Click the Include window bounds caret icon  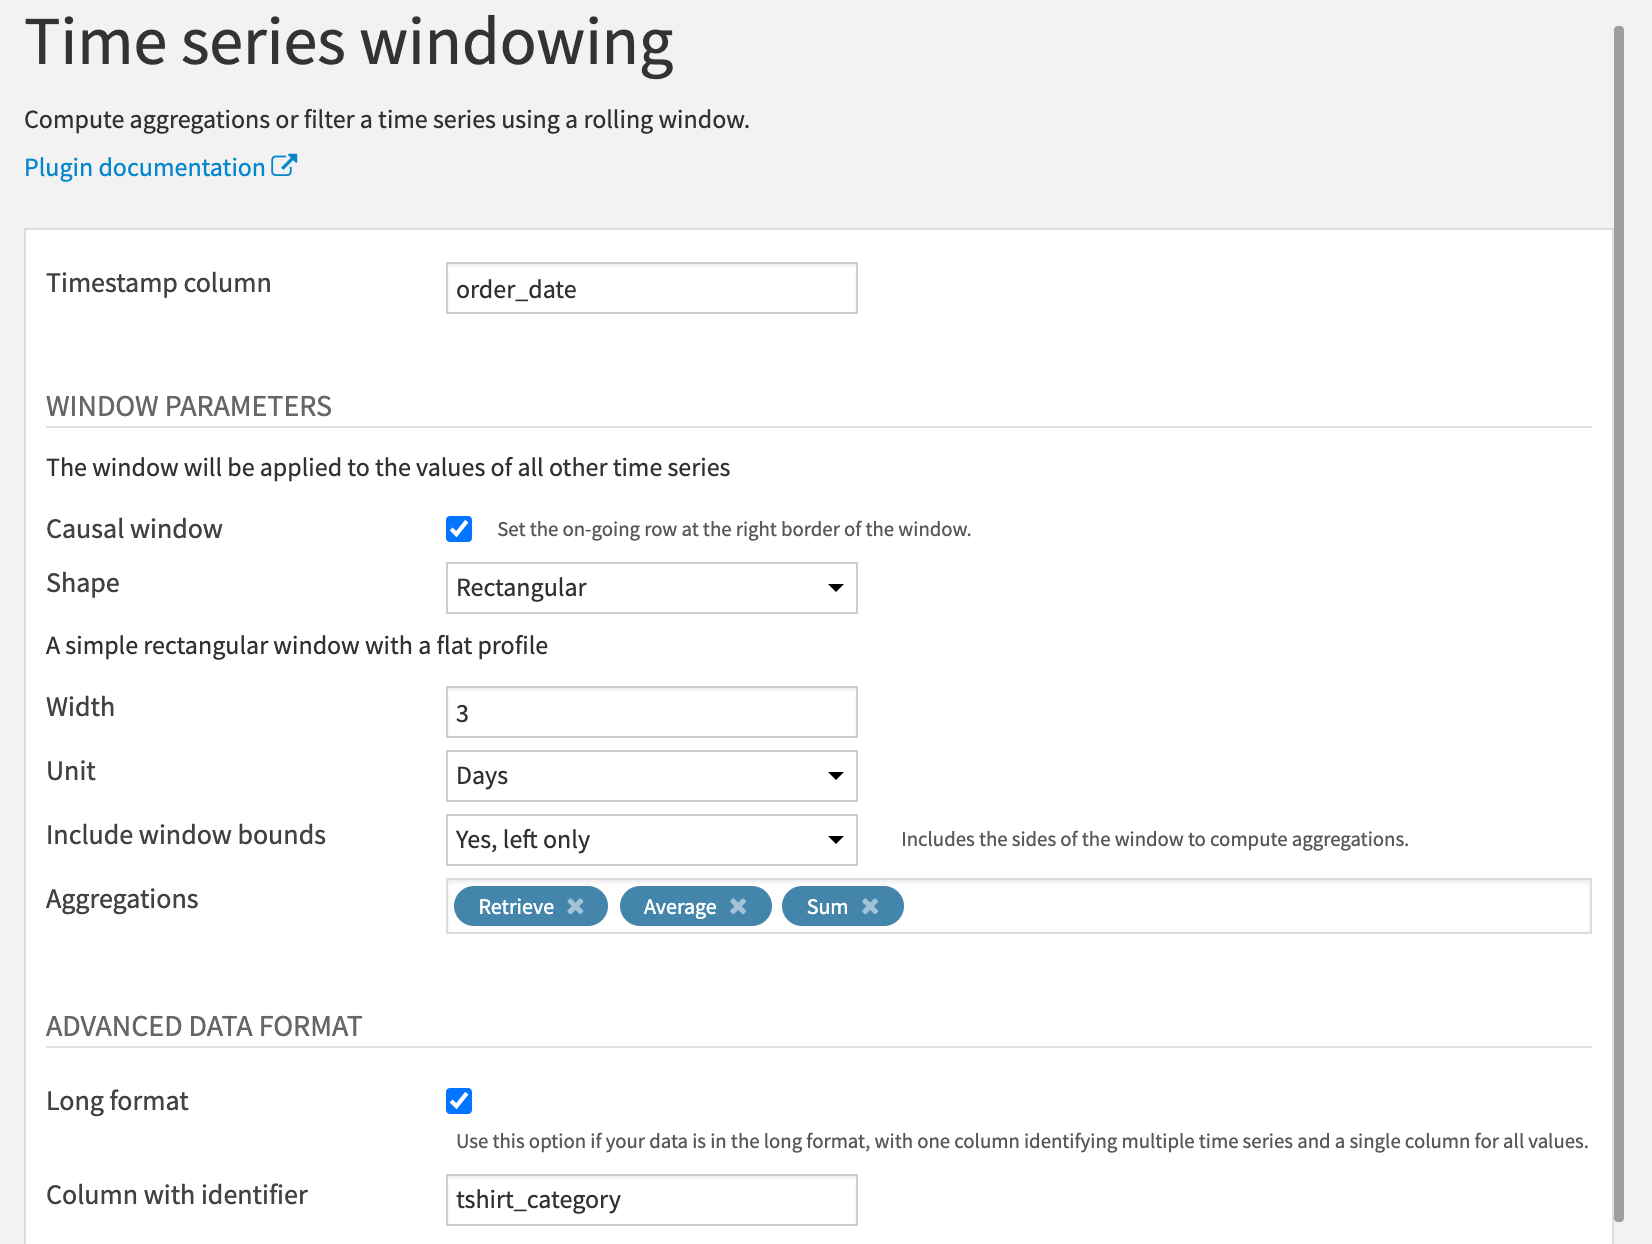tap(835, 840)
